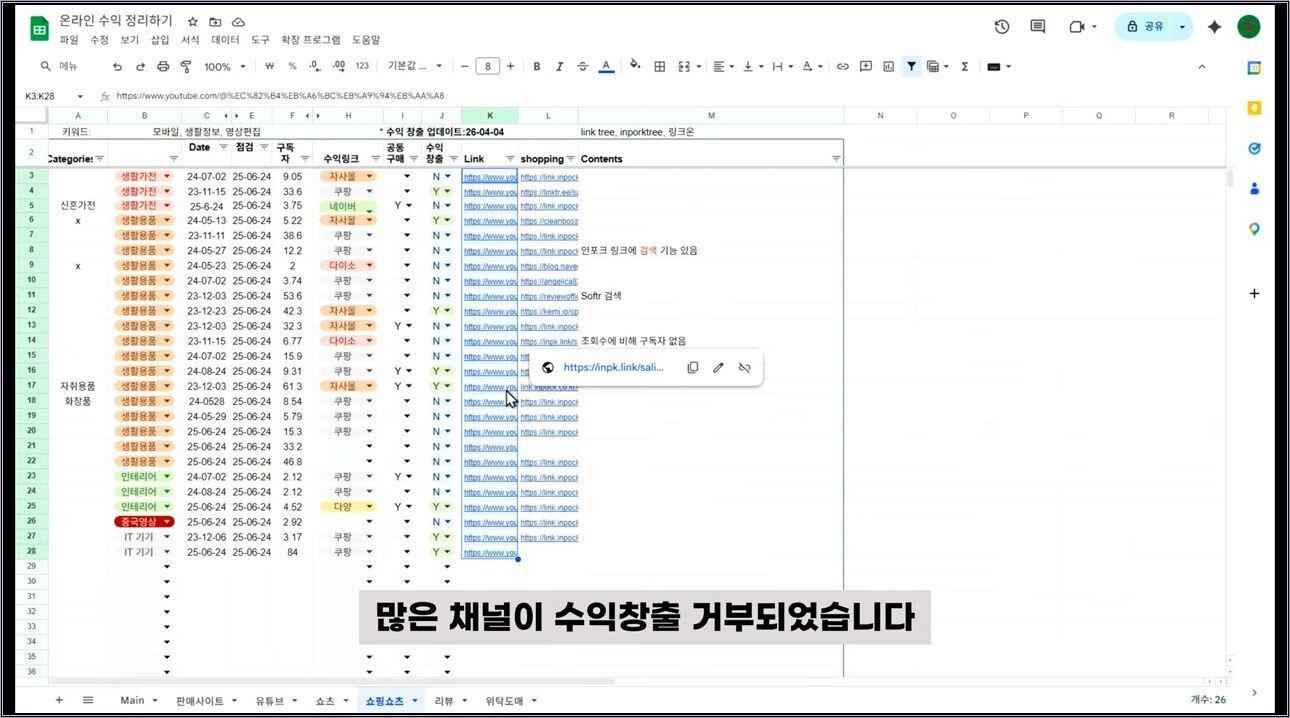
Task: Open the share options arrow
Action: click(1184, 27)
